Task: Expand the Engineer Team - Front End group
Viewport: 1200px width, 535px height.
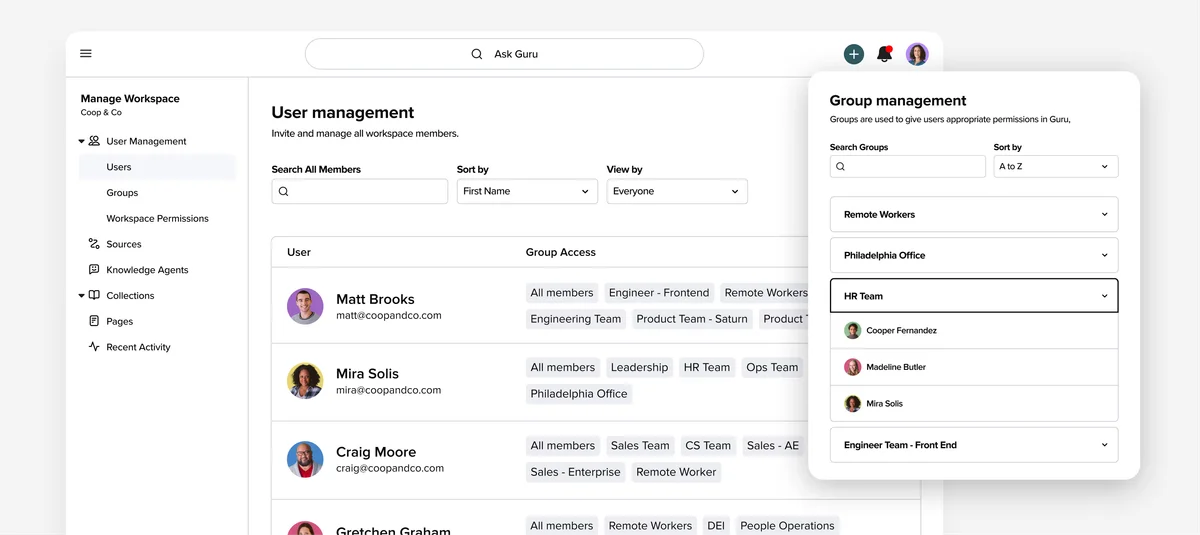Action: tap(974, 445)
